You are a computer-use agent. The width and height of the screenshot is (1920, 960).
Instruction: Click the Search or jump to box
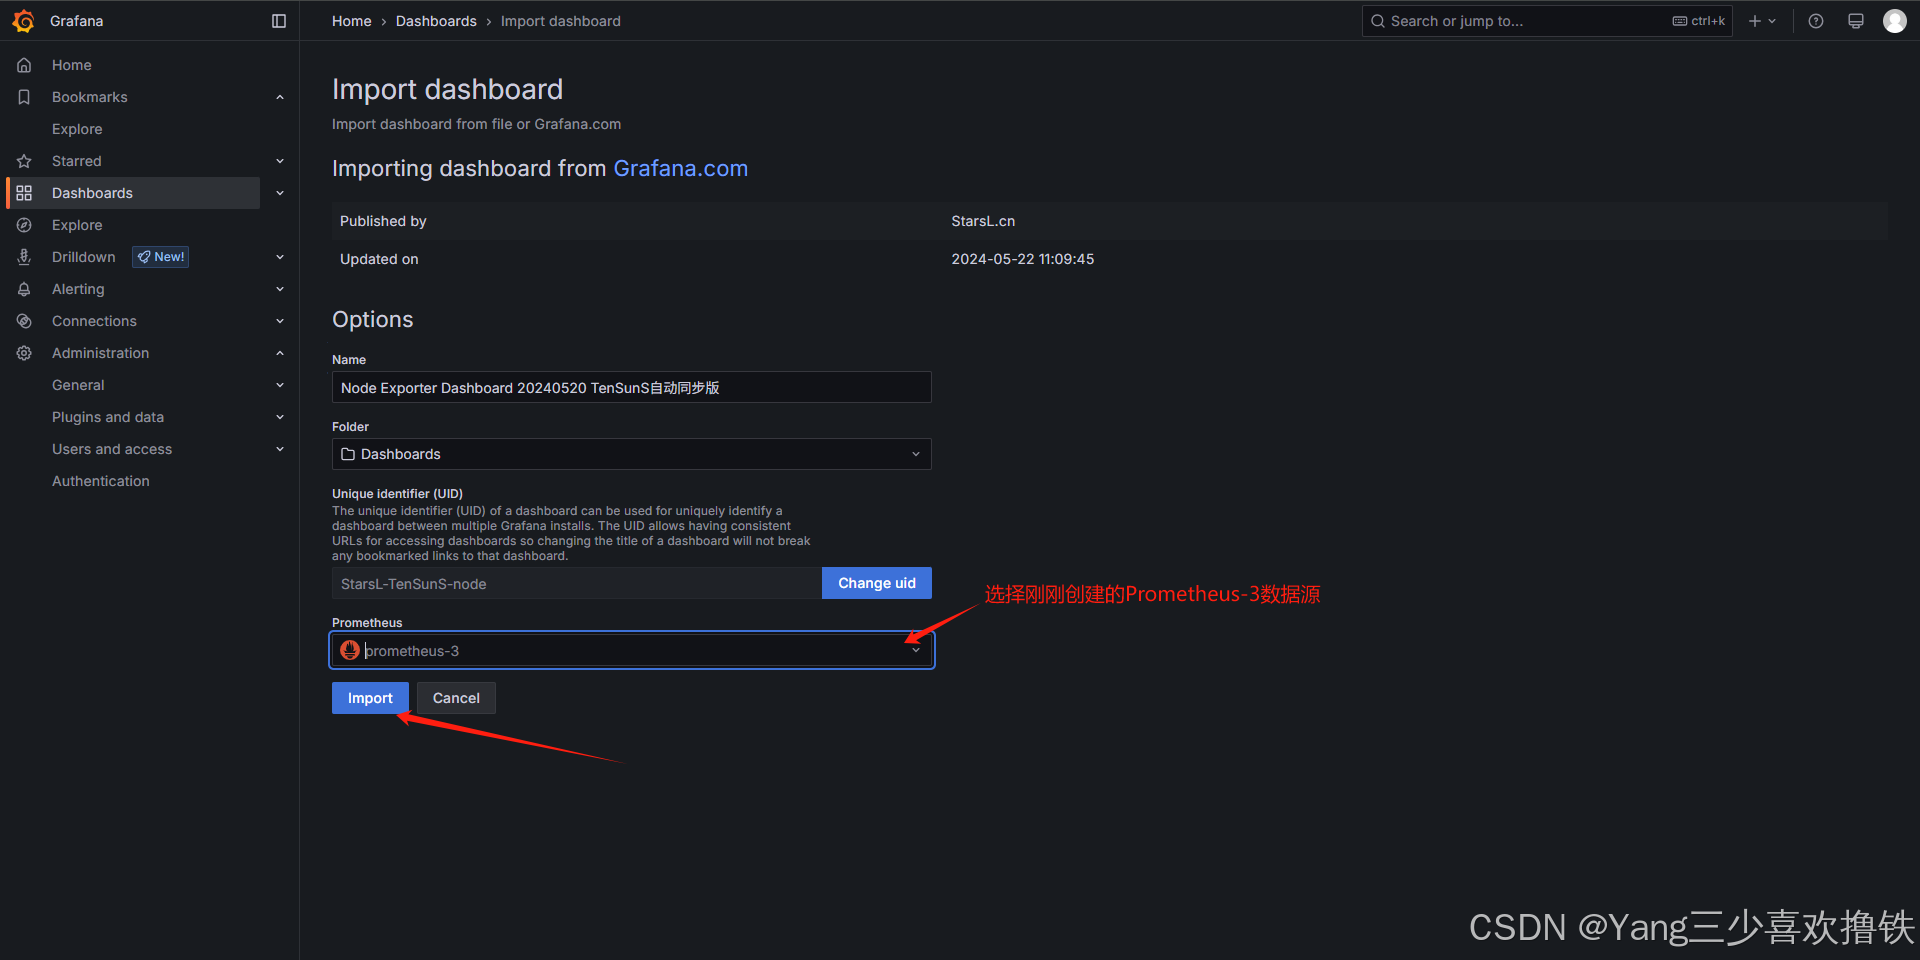(x=1547, y=21)
